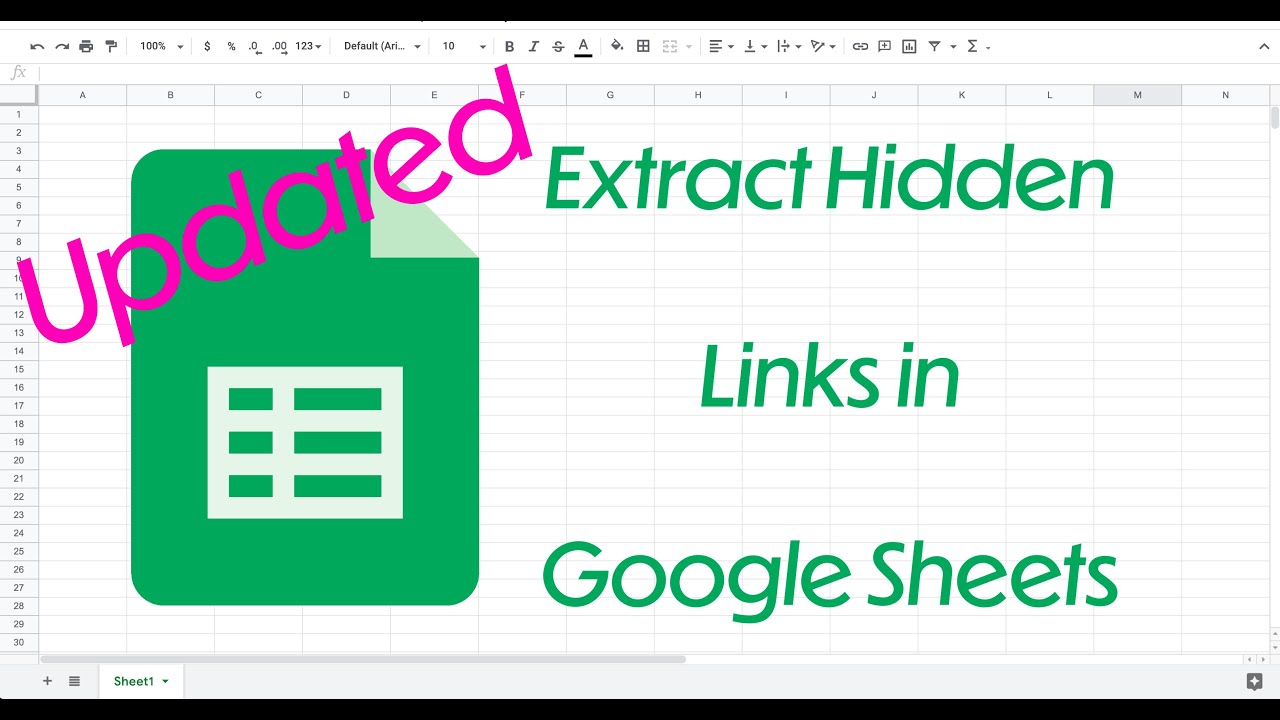Open the text color picker

(583, 46)
